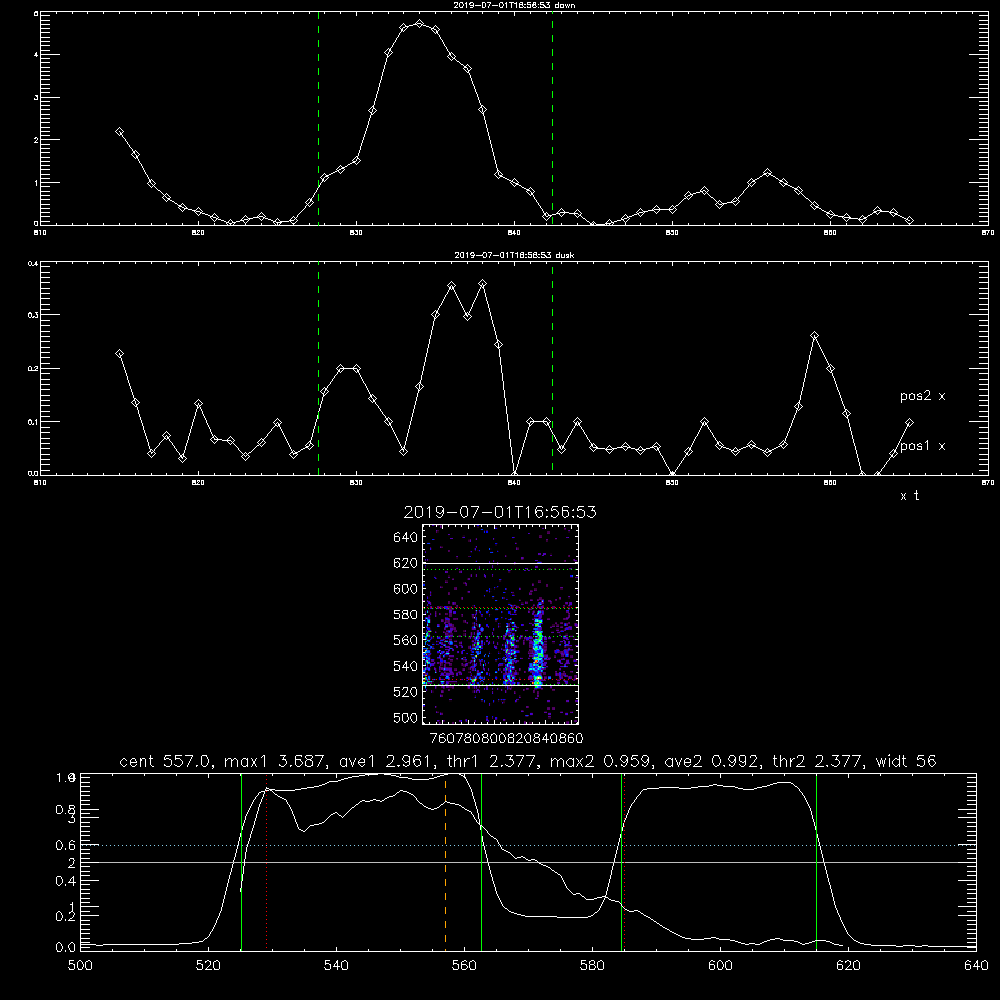
Task: Click the 'cent 557.0' value
Action: point(166,761)
